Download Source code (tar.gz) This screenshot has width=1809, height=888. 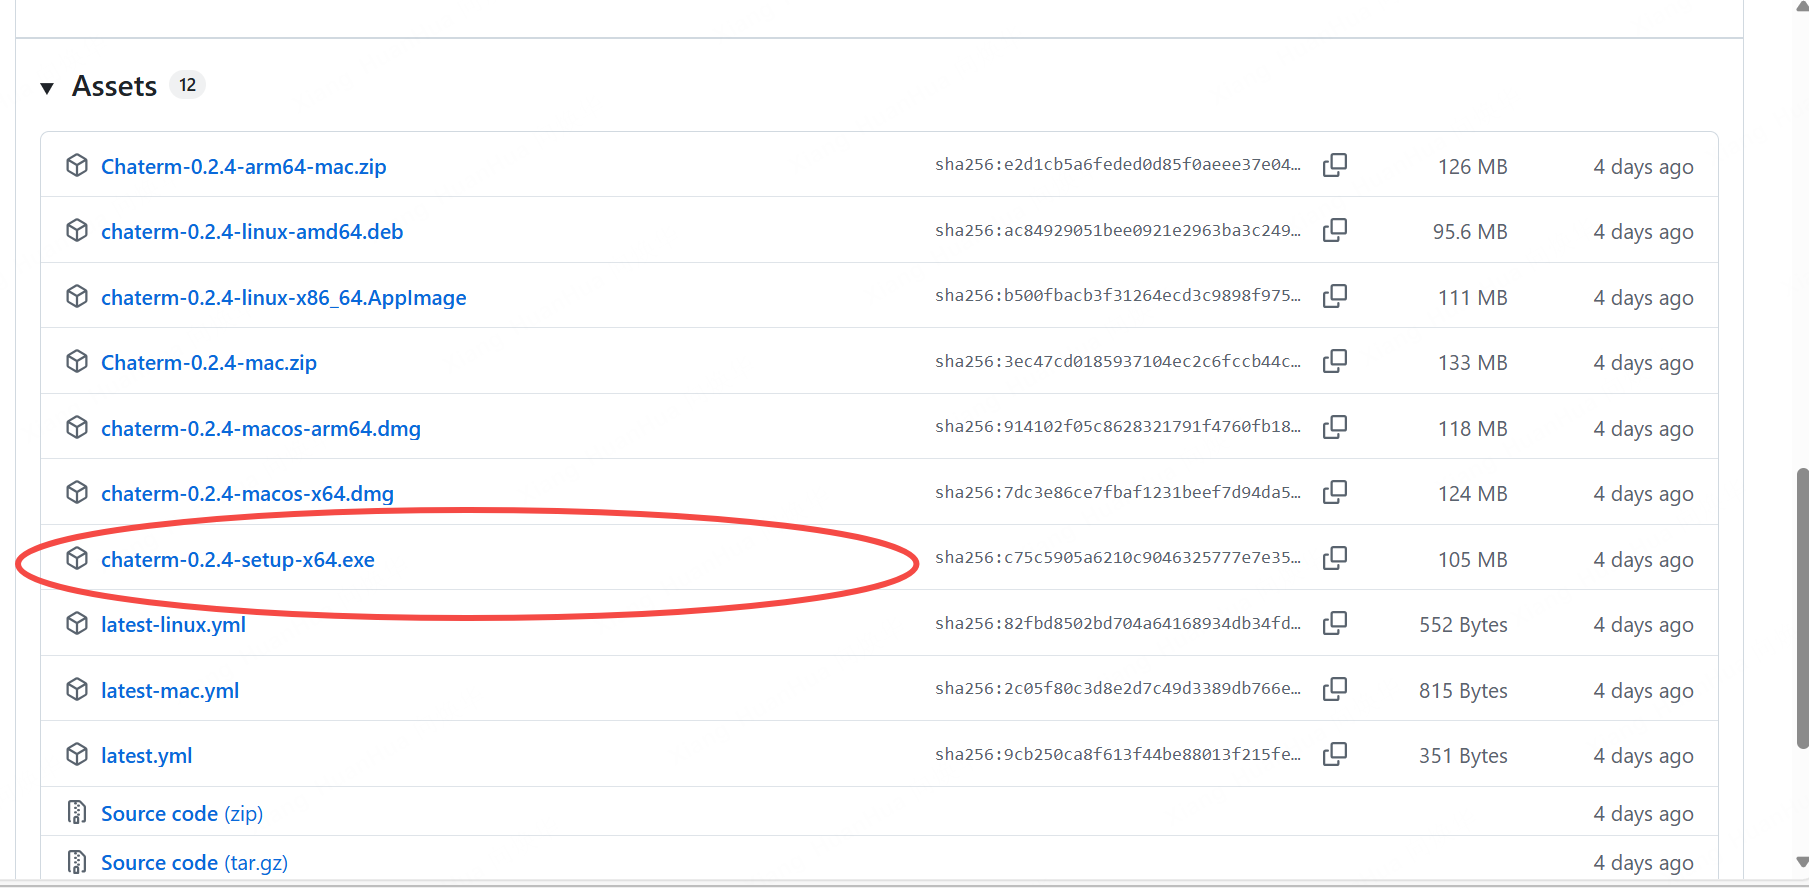[195, 863]
